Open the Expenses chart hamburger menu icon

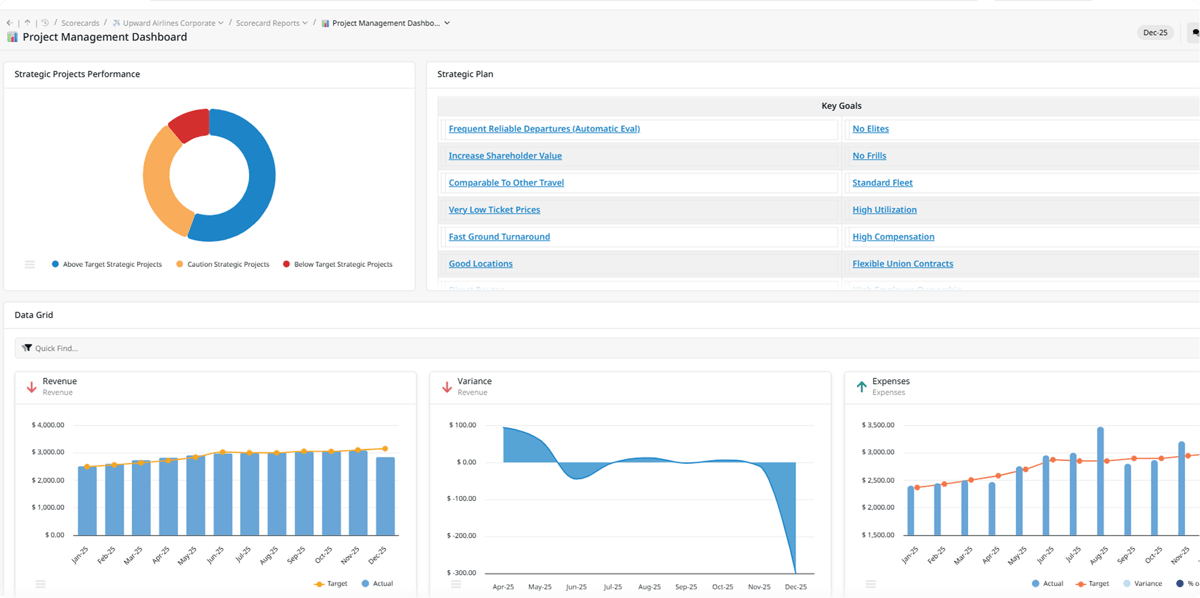[x=871, y=584]
